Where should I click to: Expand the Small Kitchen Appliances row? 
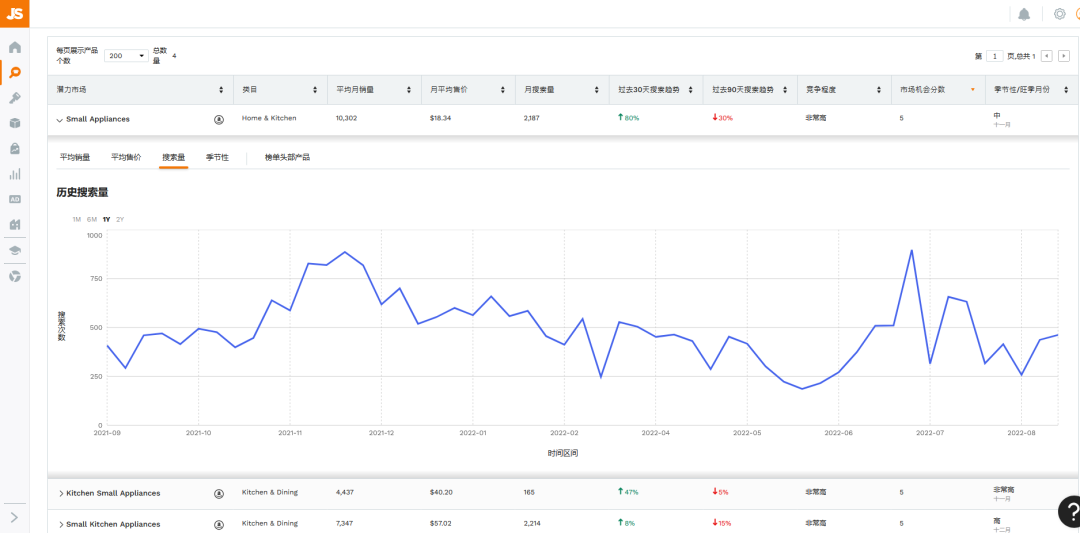61,525
